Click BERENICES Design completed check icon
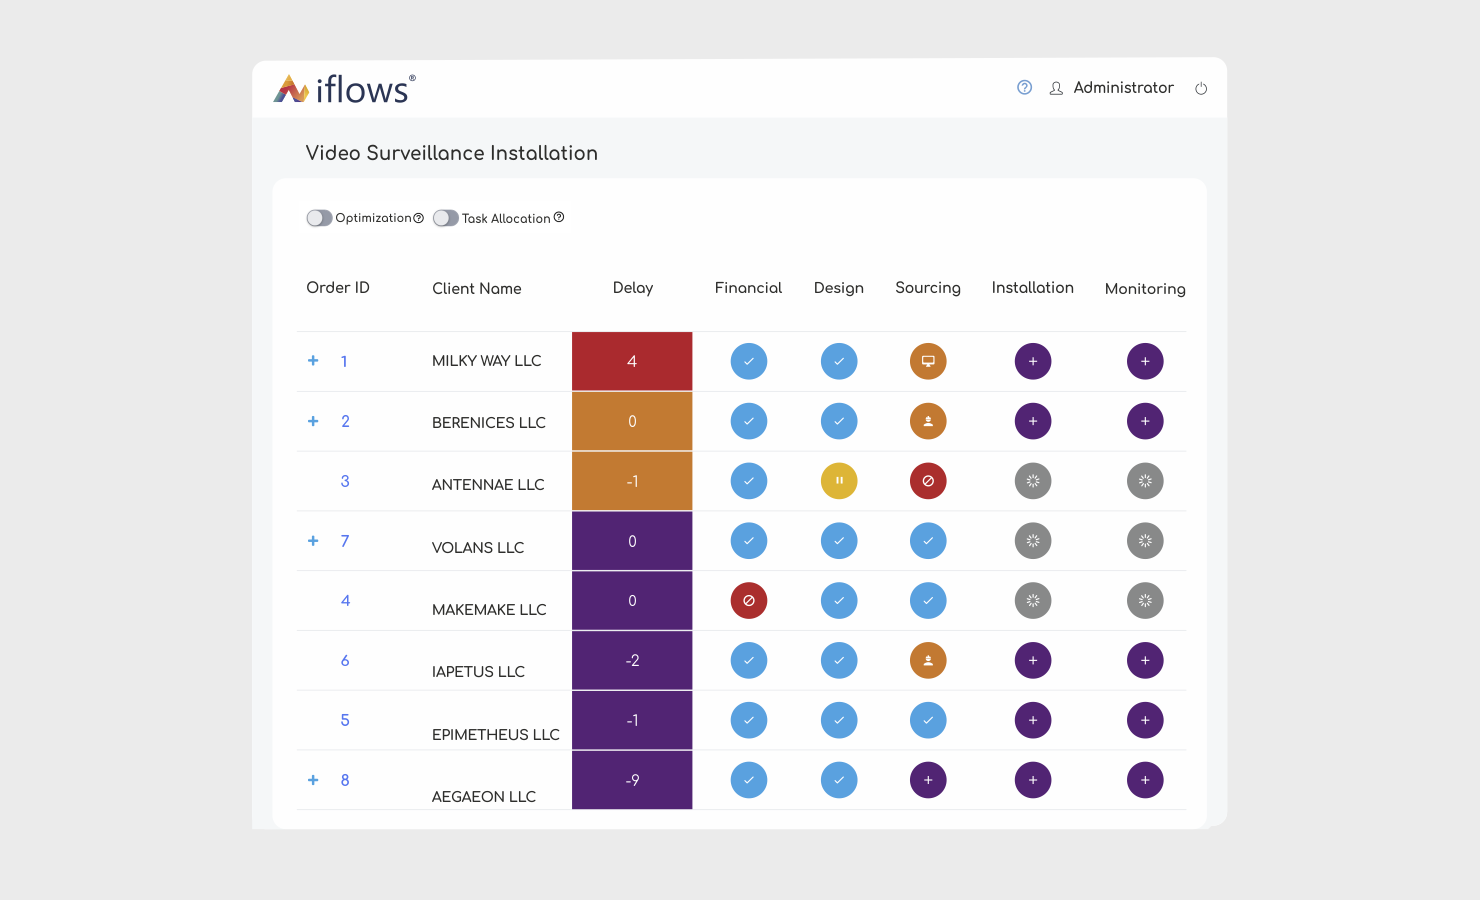 pyautogui.click(x=839, y=421)
